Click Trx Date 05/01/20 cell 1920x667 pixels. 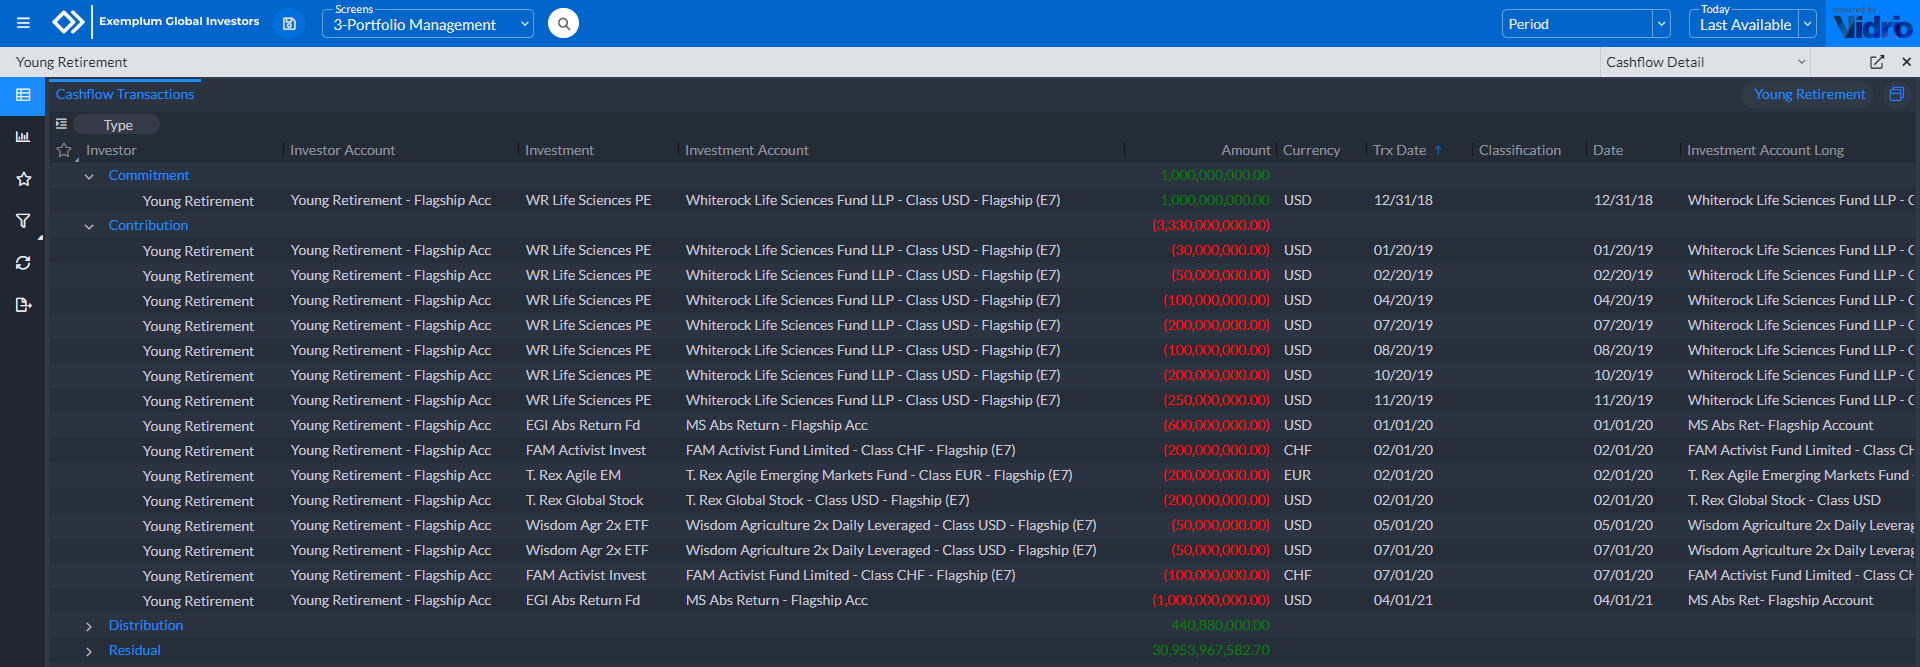coord(1403,525)
